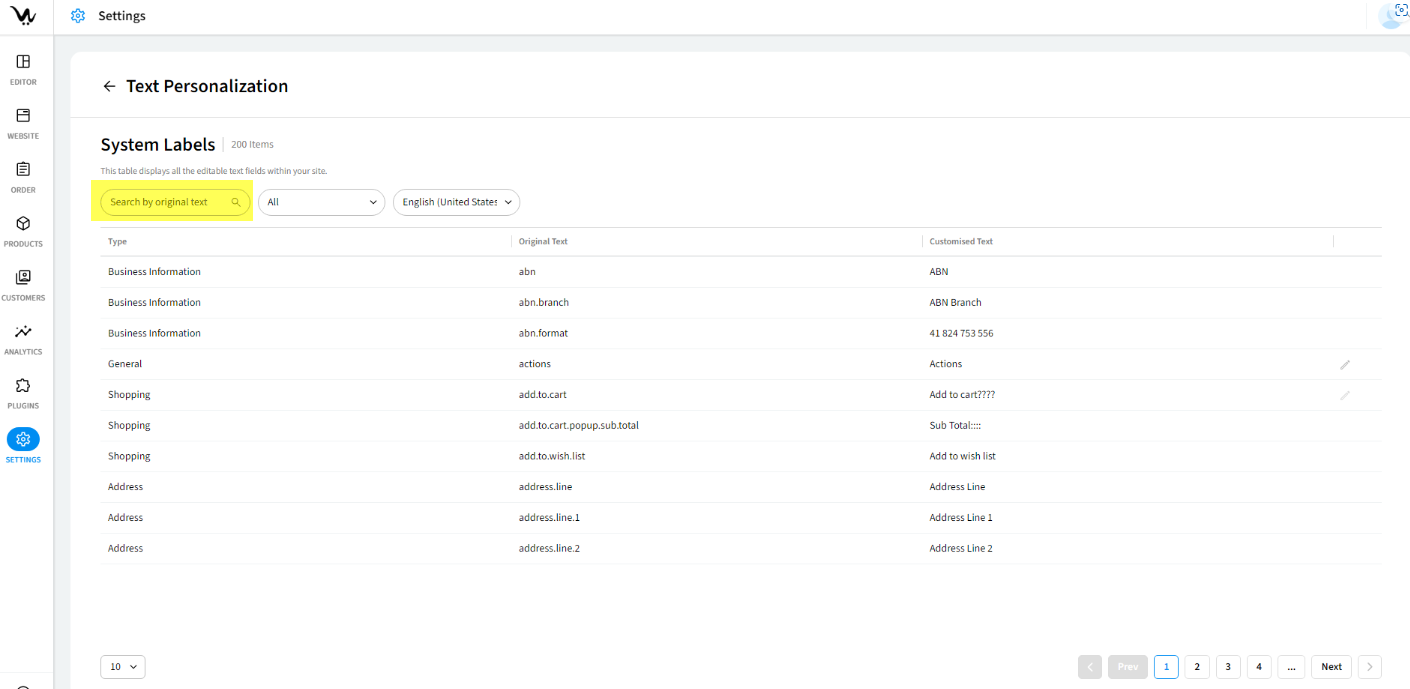Expand the All type filter dropdown

pyautogui.click(x=321, y=202)
